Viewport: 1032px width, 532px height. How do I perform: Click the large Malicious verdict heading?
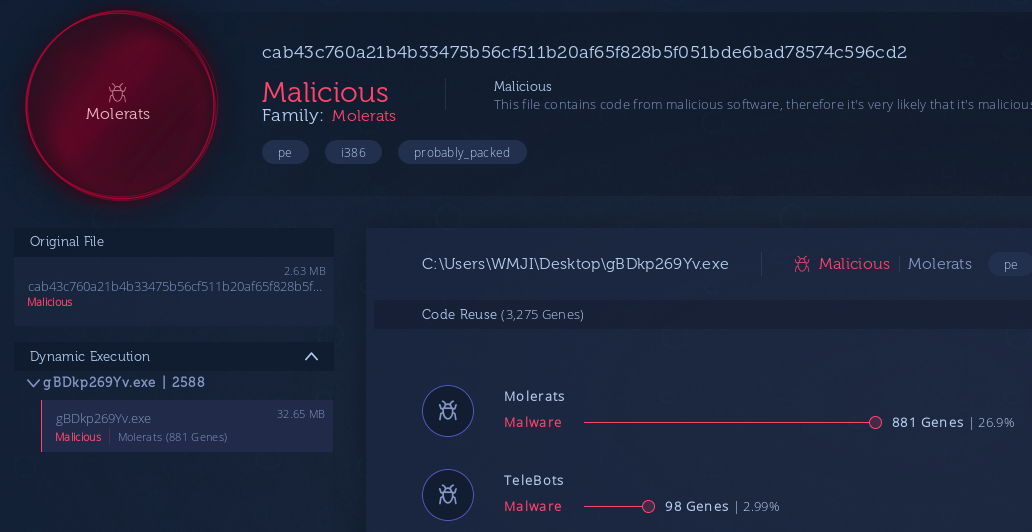coord(325,92)
